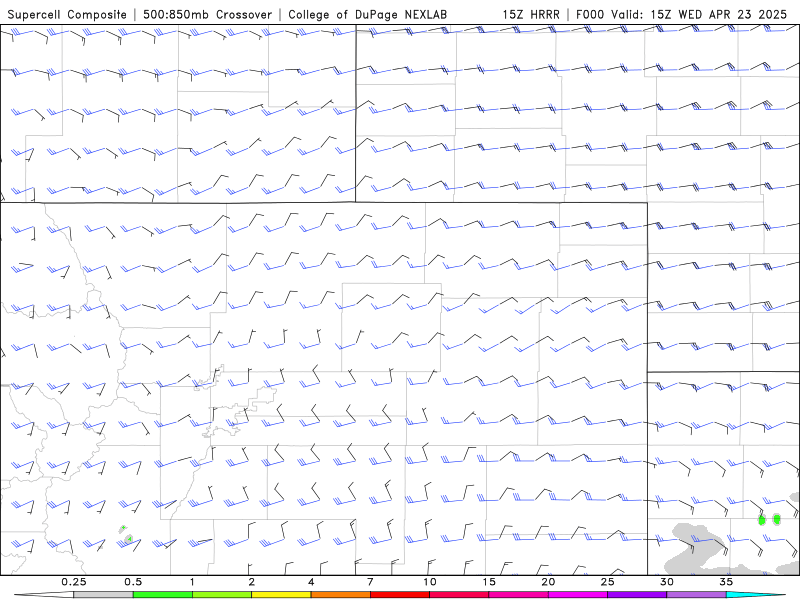Viewport: 800px width, 600px height.
Task: Click the "35" color scale label
Action: [x=726, y=582]
